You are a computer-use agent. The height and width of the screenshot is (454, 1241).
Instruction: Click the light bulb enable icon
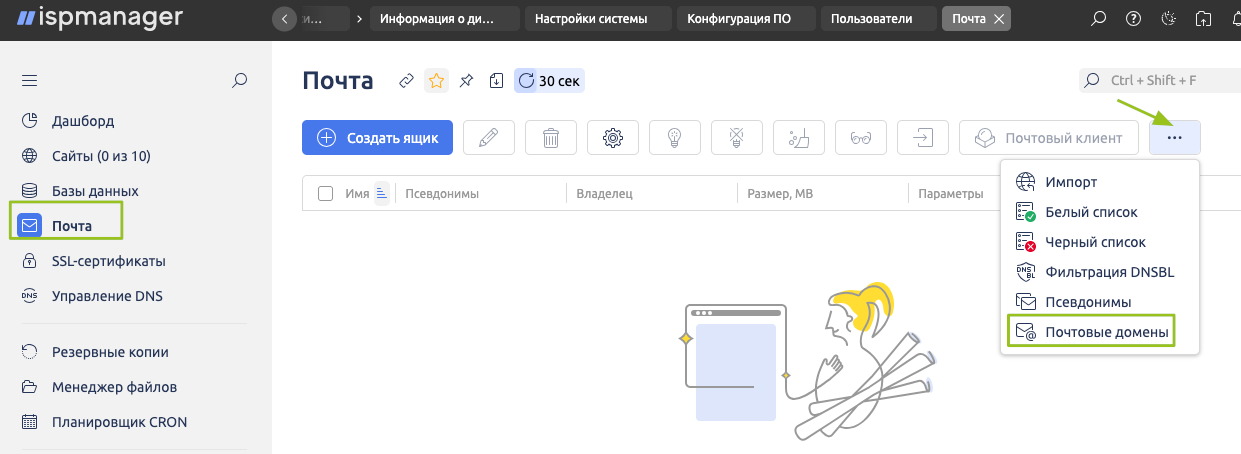pos(675,138)
